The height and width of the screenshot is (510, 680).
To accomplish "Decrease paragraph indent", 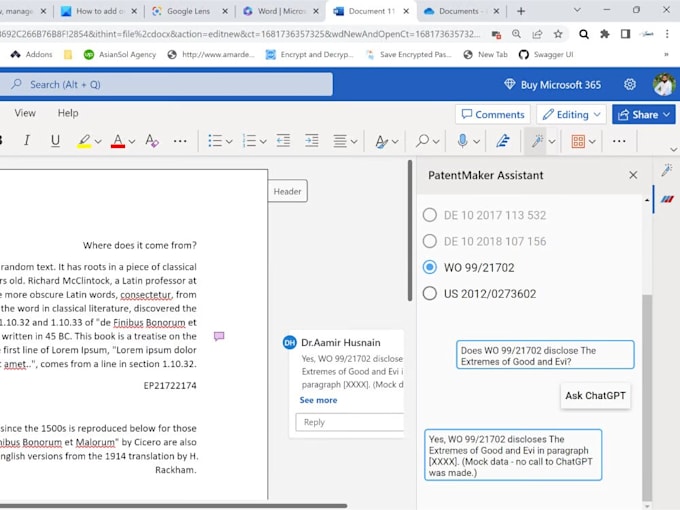I will [283, 141].
